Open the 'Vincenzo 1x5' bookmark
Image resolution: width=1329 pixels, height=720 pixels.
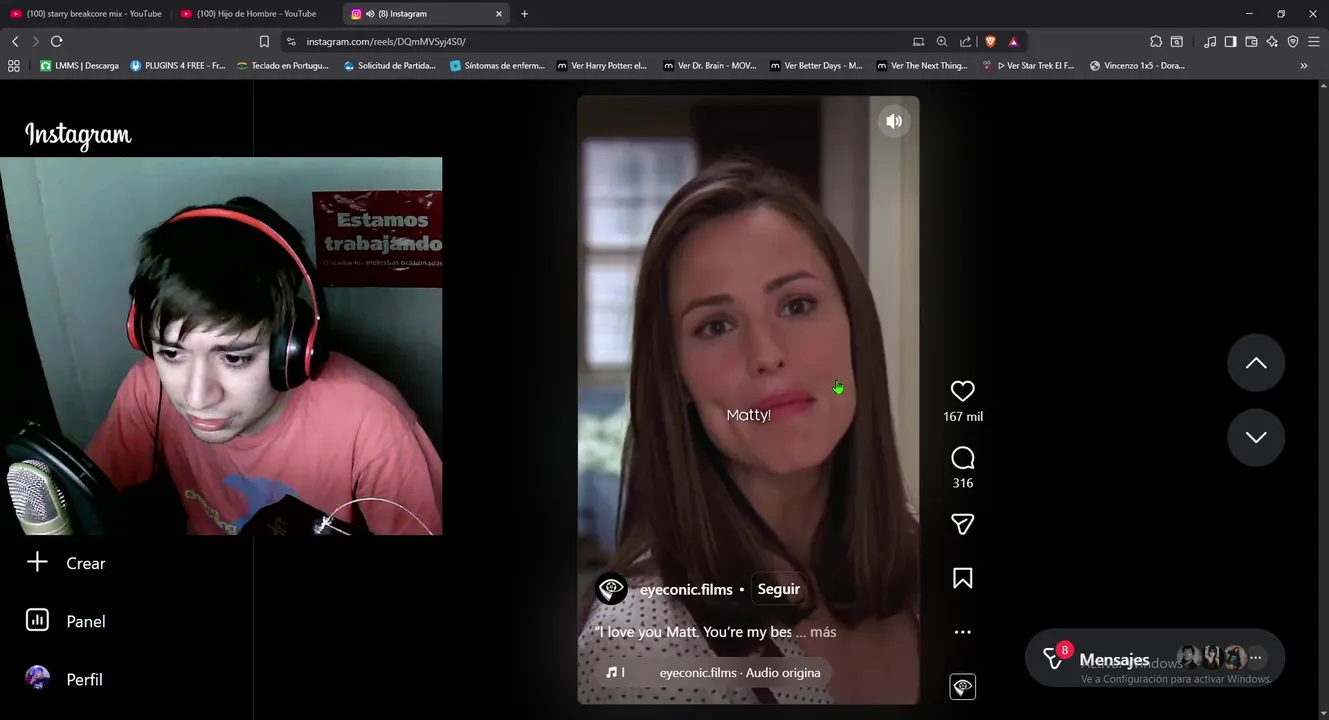click(x=1137, y=65)
